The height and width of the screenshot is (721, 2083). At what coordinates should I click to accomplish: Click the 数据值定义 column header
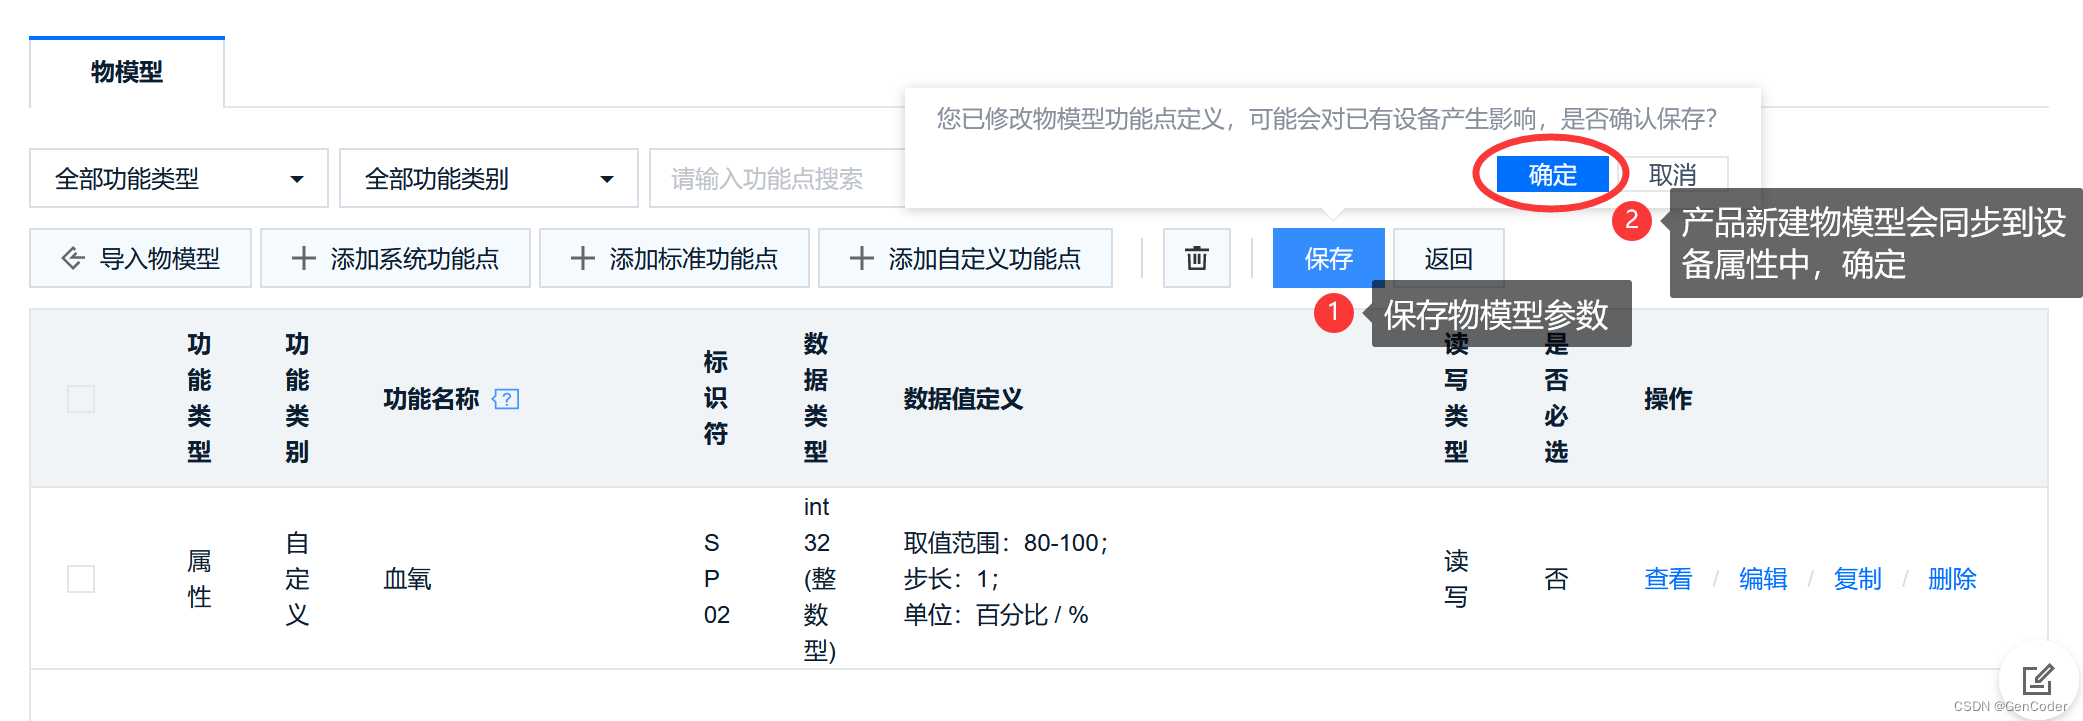(963, 399)
